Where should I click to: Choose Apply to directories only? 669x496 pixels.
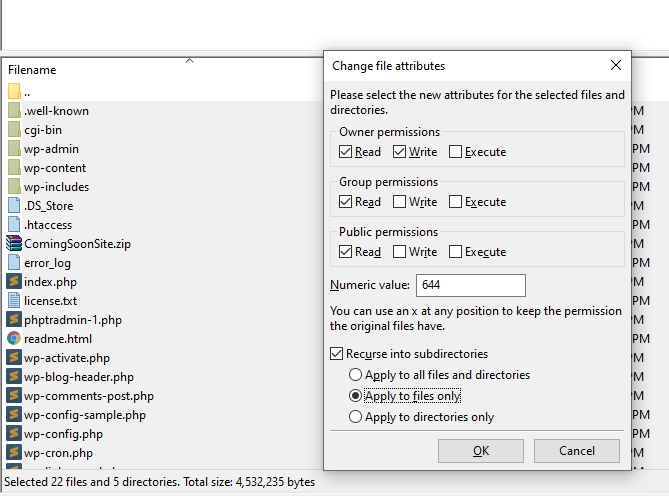coord(356,417)
